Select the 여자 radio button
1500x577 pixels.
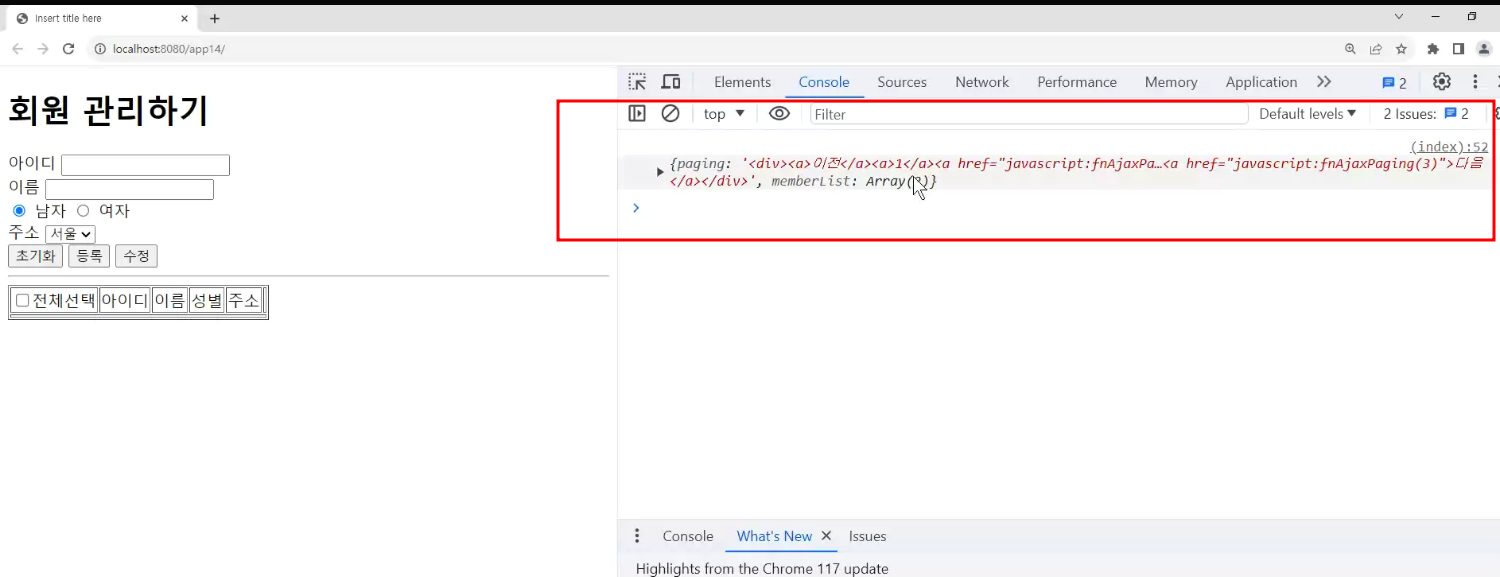coord(83,210)
